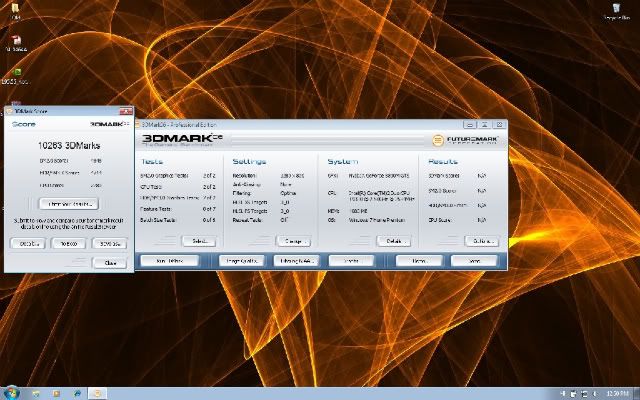This screenshot has height=400, width=640.
Task: Click the 3DMark06 title bar icon
Action: 139,124
